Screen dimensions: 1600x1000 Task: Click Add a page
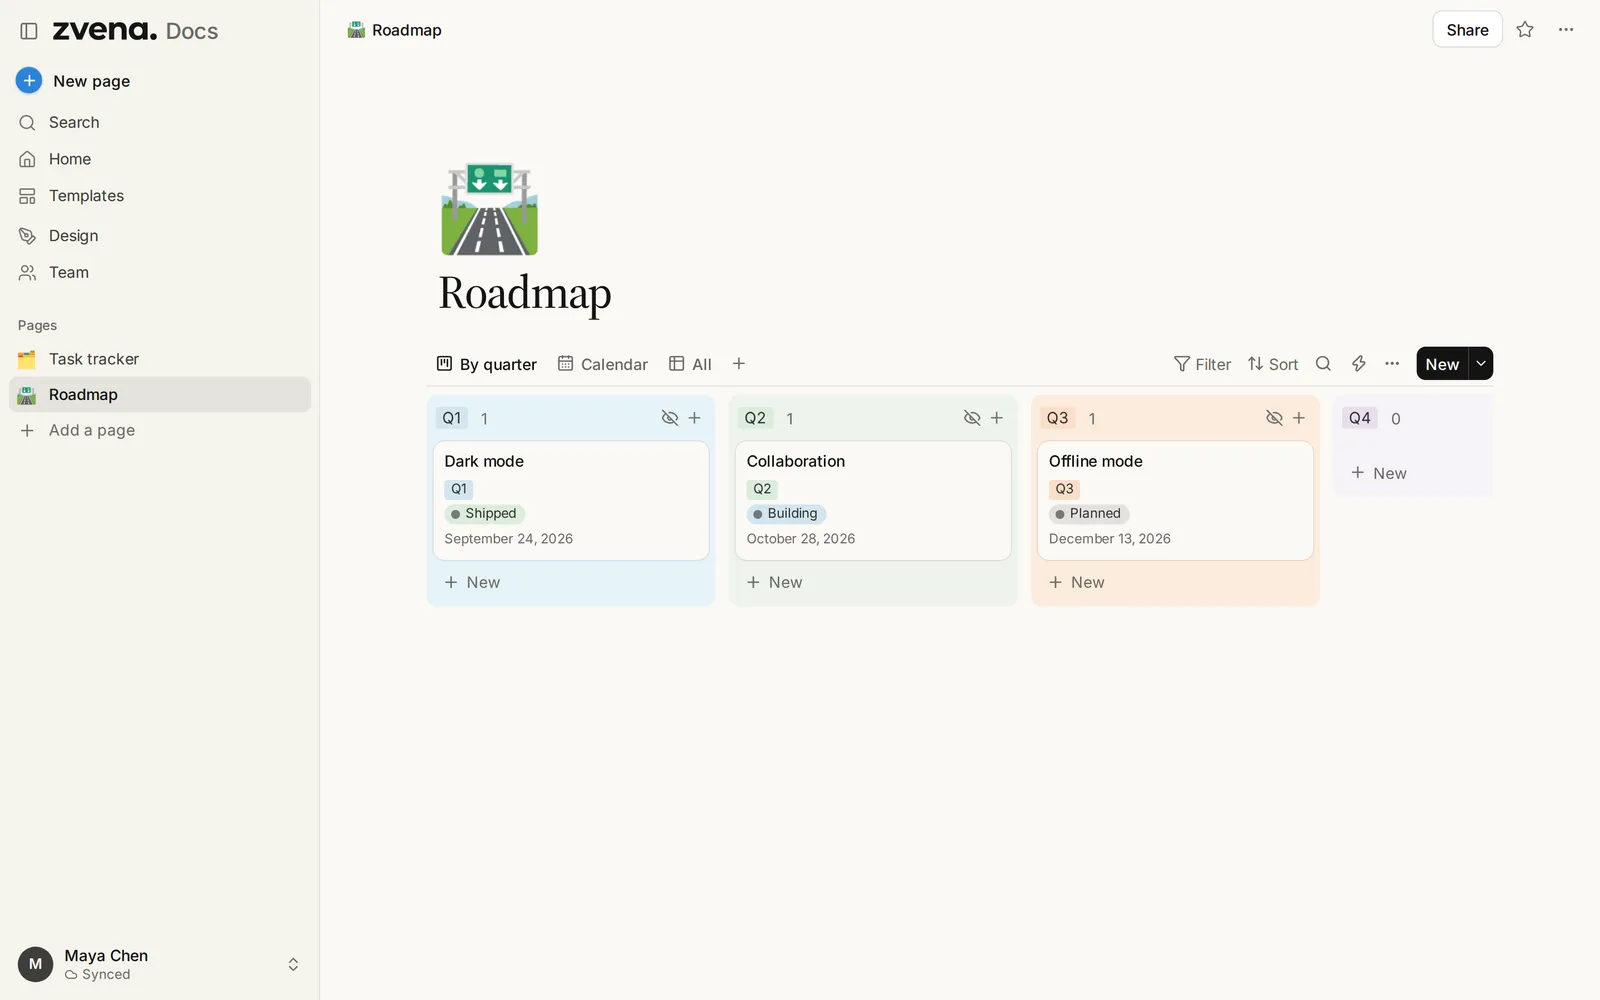pyautogui.click(x=160, y=430)
